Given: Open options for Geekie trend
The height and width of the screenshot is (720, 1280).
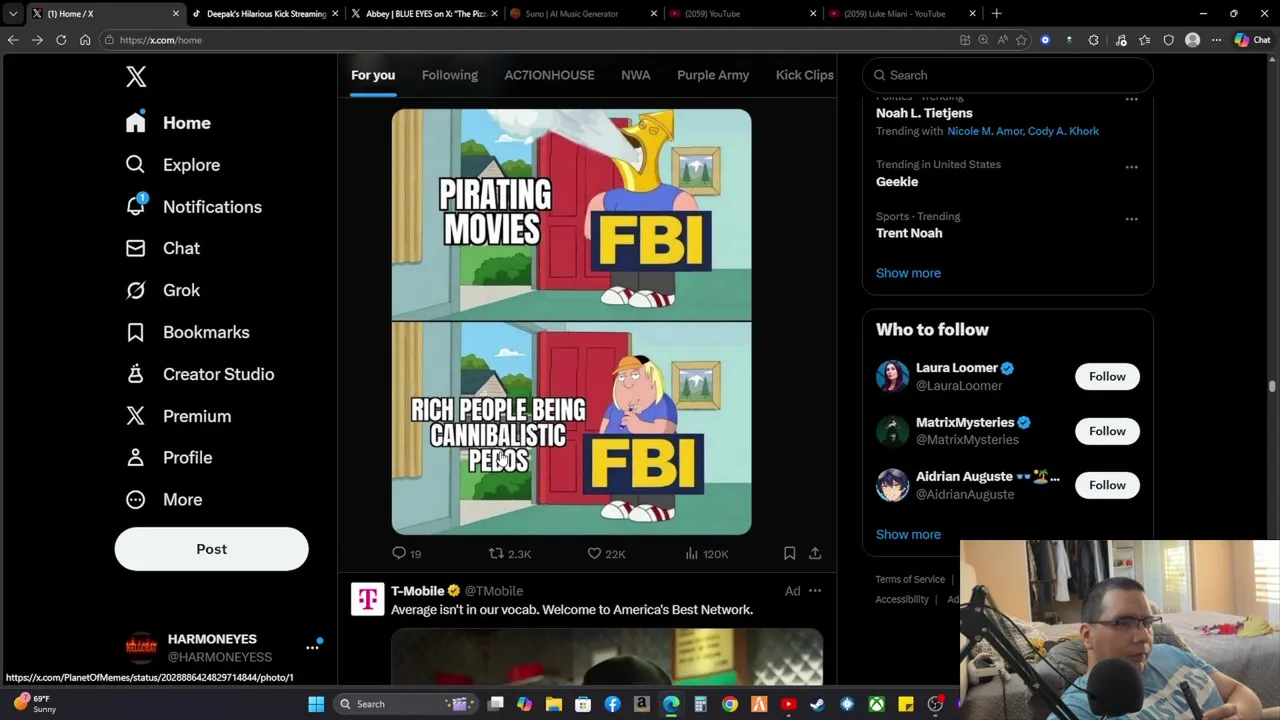Looking at the screenshot, I should (1131, 167).
